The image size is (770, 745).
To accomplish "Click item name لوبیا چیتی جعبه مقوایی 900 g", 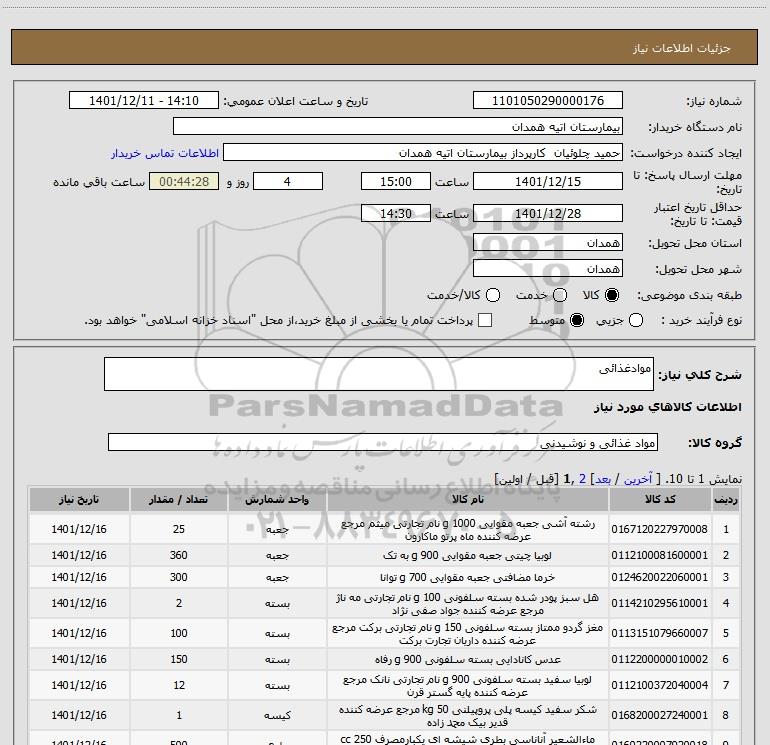I will 468,555.
